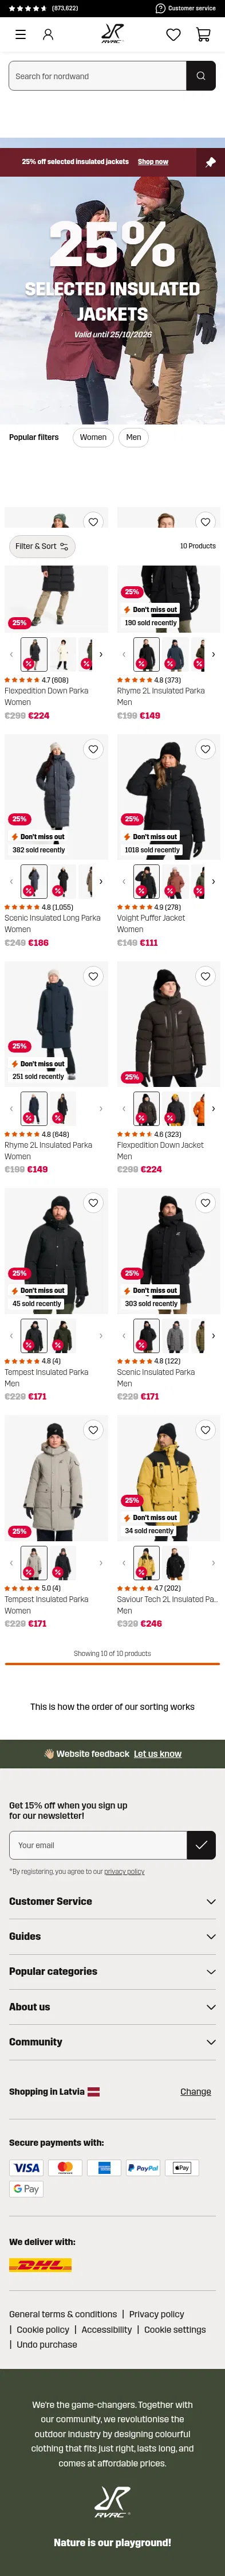Open the hamburger navigation menu
The height and width of the screenshot is (2576, 225).
click(x=20, y=34)
